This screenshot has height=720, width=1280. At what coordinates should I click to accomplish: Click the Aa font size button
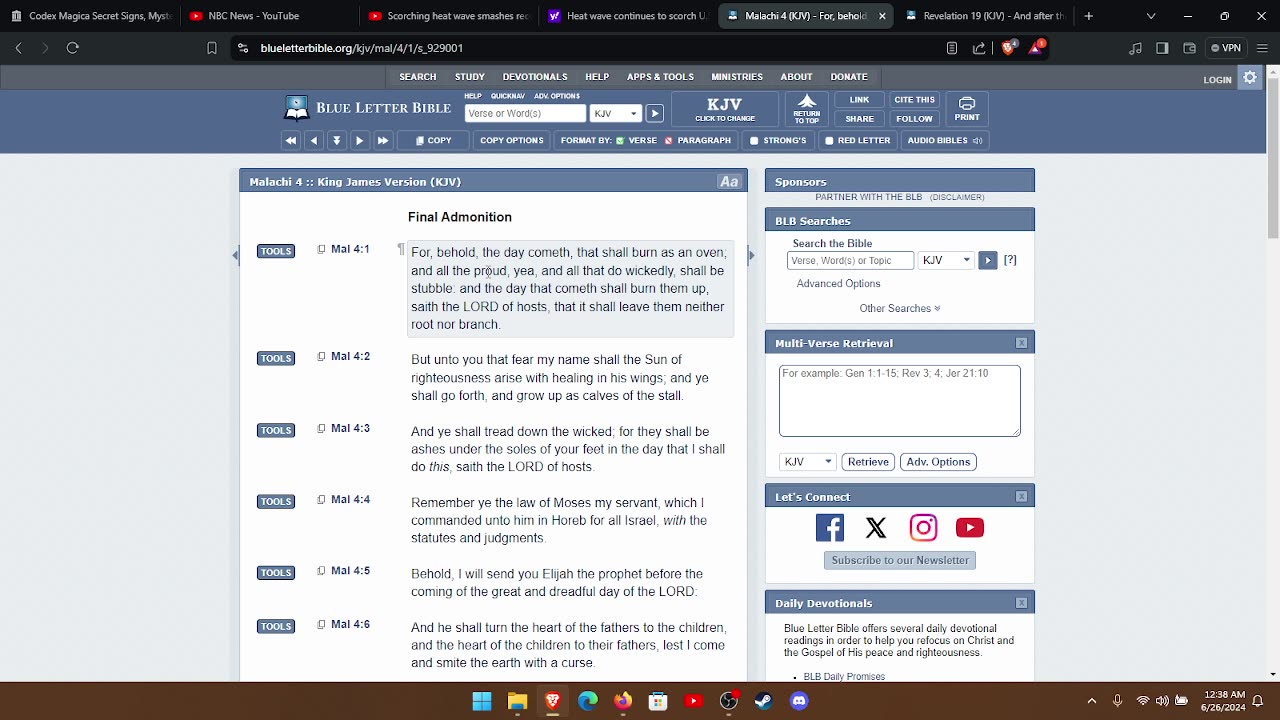click(x=729, y=182)
